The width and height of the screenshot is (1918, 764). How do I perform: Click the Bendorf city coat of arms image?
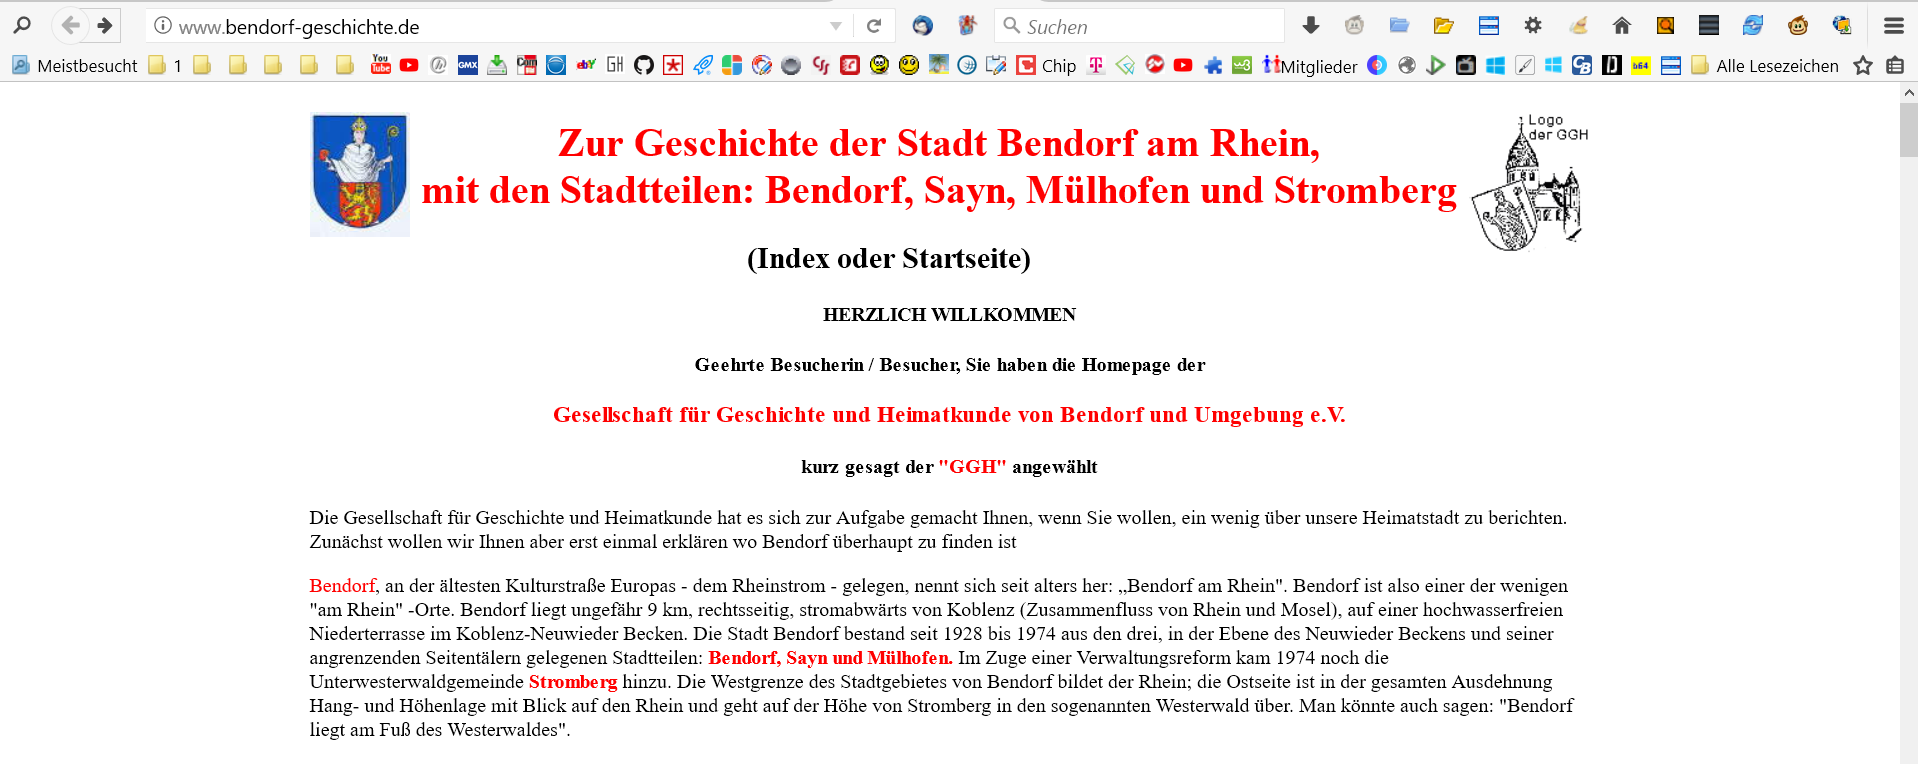(360, 175)
